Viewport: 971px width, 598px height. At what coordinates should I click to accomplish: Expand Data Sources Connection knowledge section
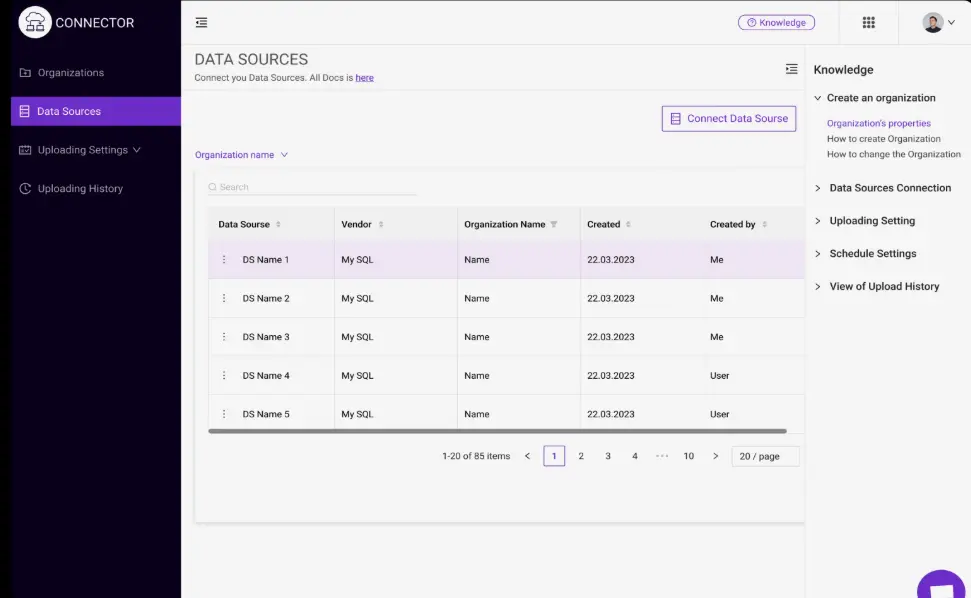889,188
